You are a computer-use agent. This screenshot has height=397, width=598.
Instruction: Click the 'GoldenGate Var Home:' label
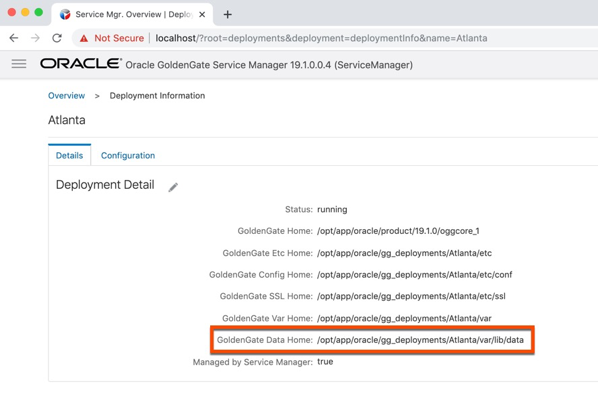(267, 318)
